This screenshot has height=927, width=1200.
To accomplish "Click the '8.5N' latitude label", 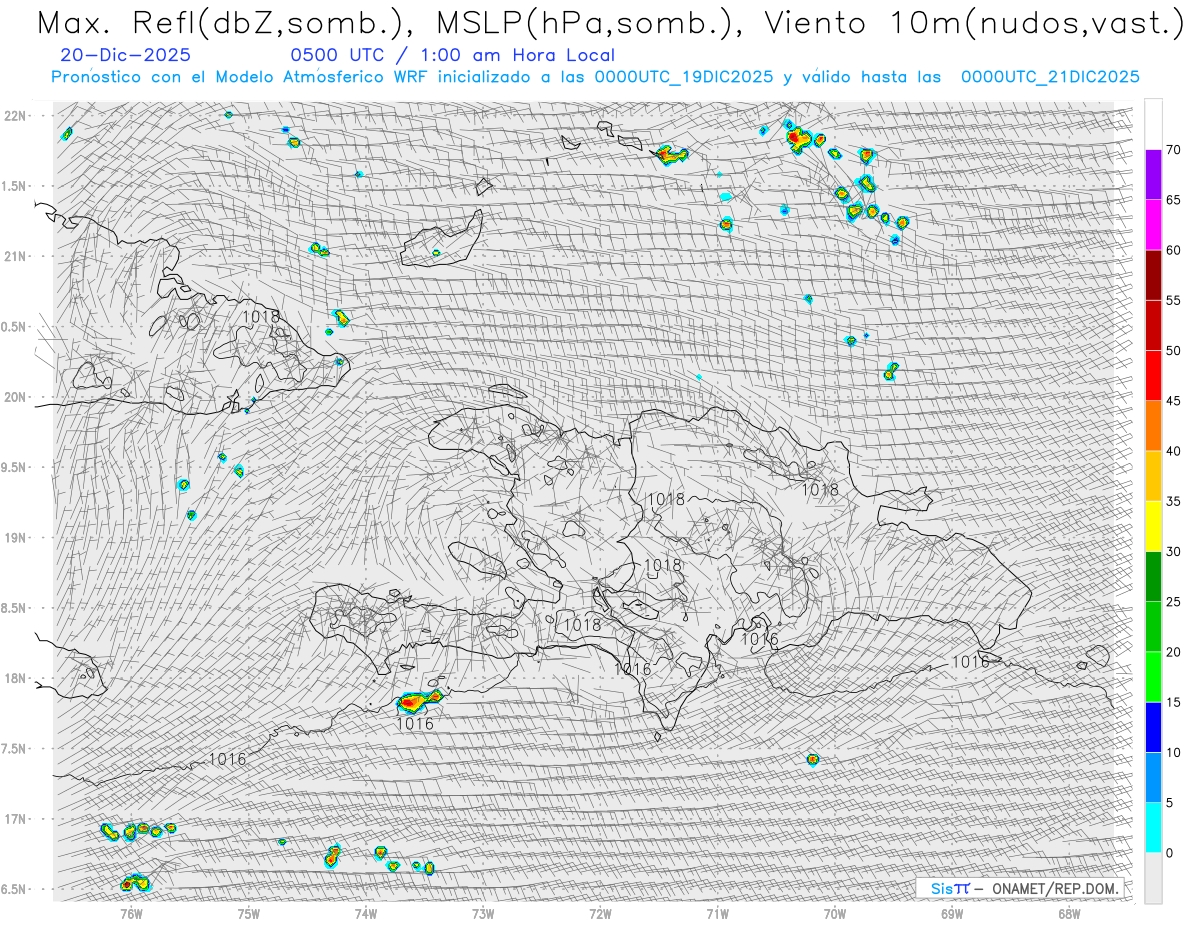I will pos(15,608).
